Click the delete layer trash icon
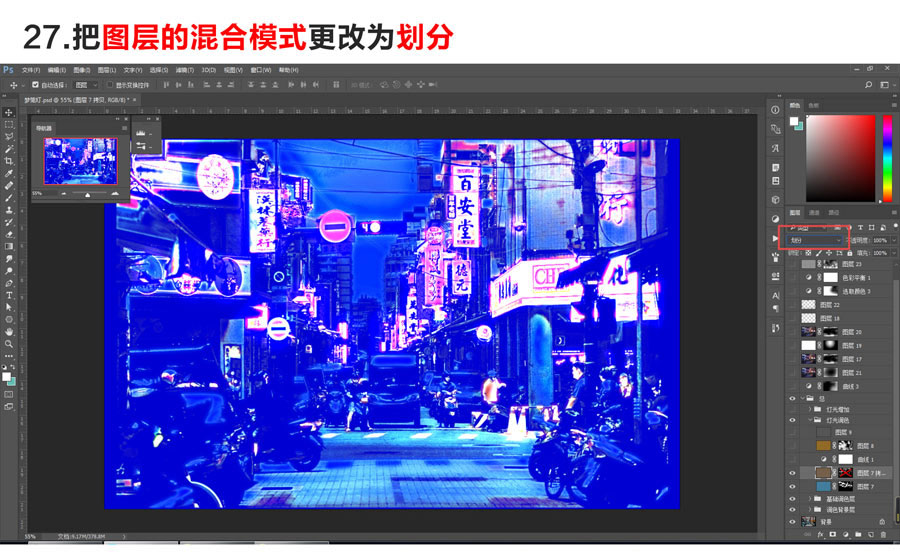Viewport: 900px width, 555px height. (883, 534)
